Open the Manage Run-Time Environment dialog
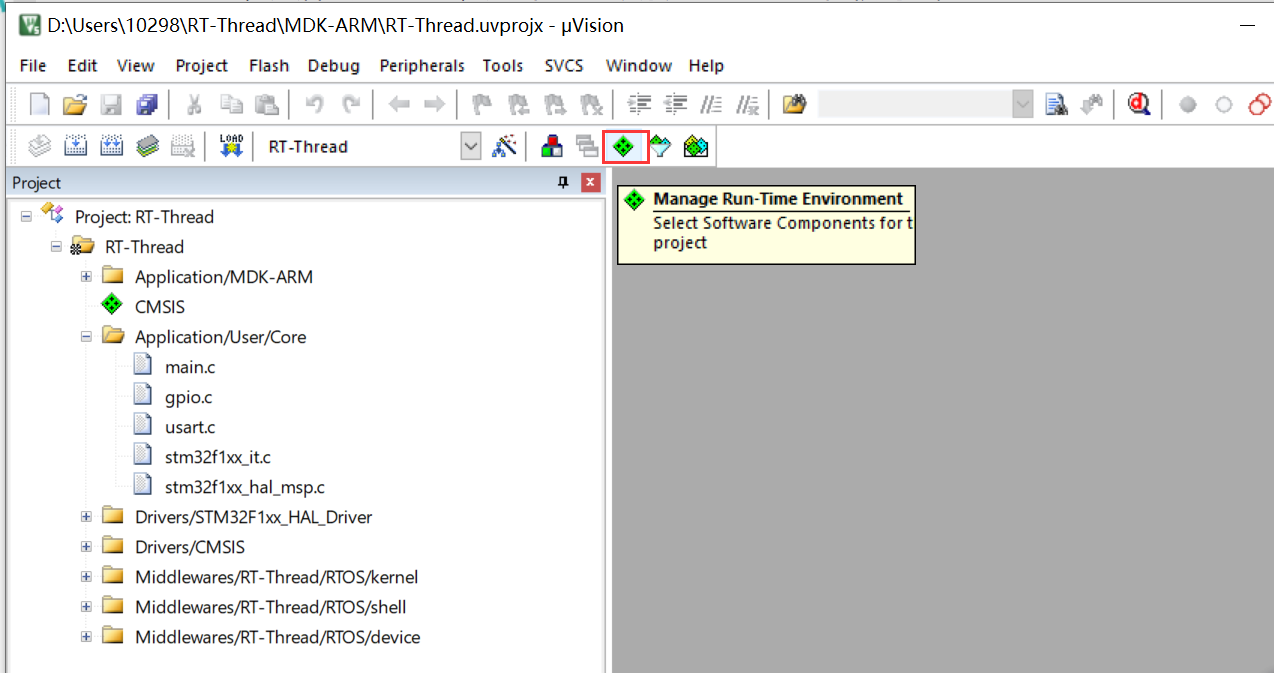The image size is (1274, 673). coord(625,146)
